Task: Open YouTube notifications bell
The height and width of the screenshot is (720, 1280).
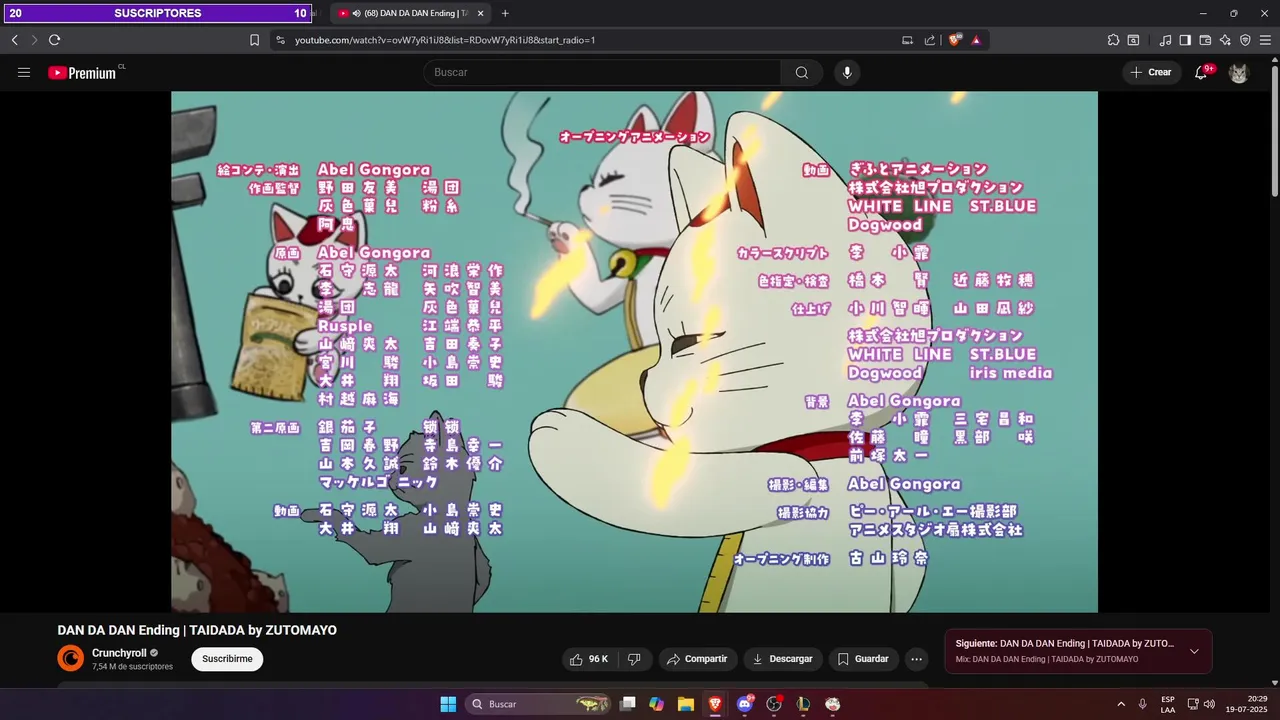Action: [1201, 72]
